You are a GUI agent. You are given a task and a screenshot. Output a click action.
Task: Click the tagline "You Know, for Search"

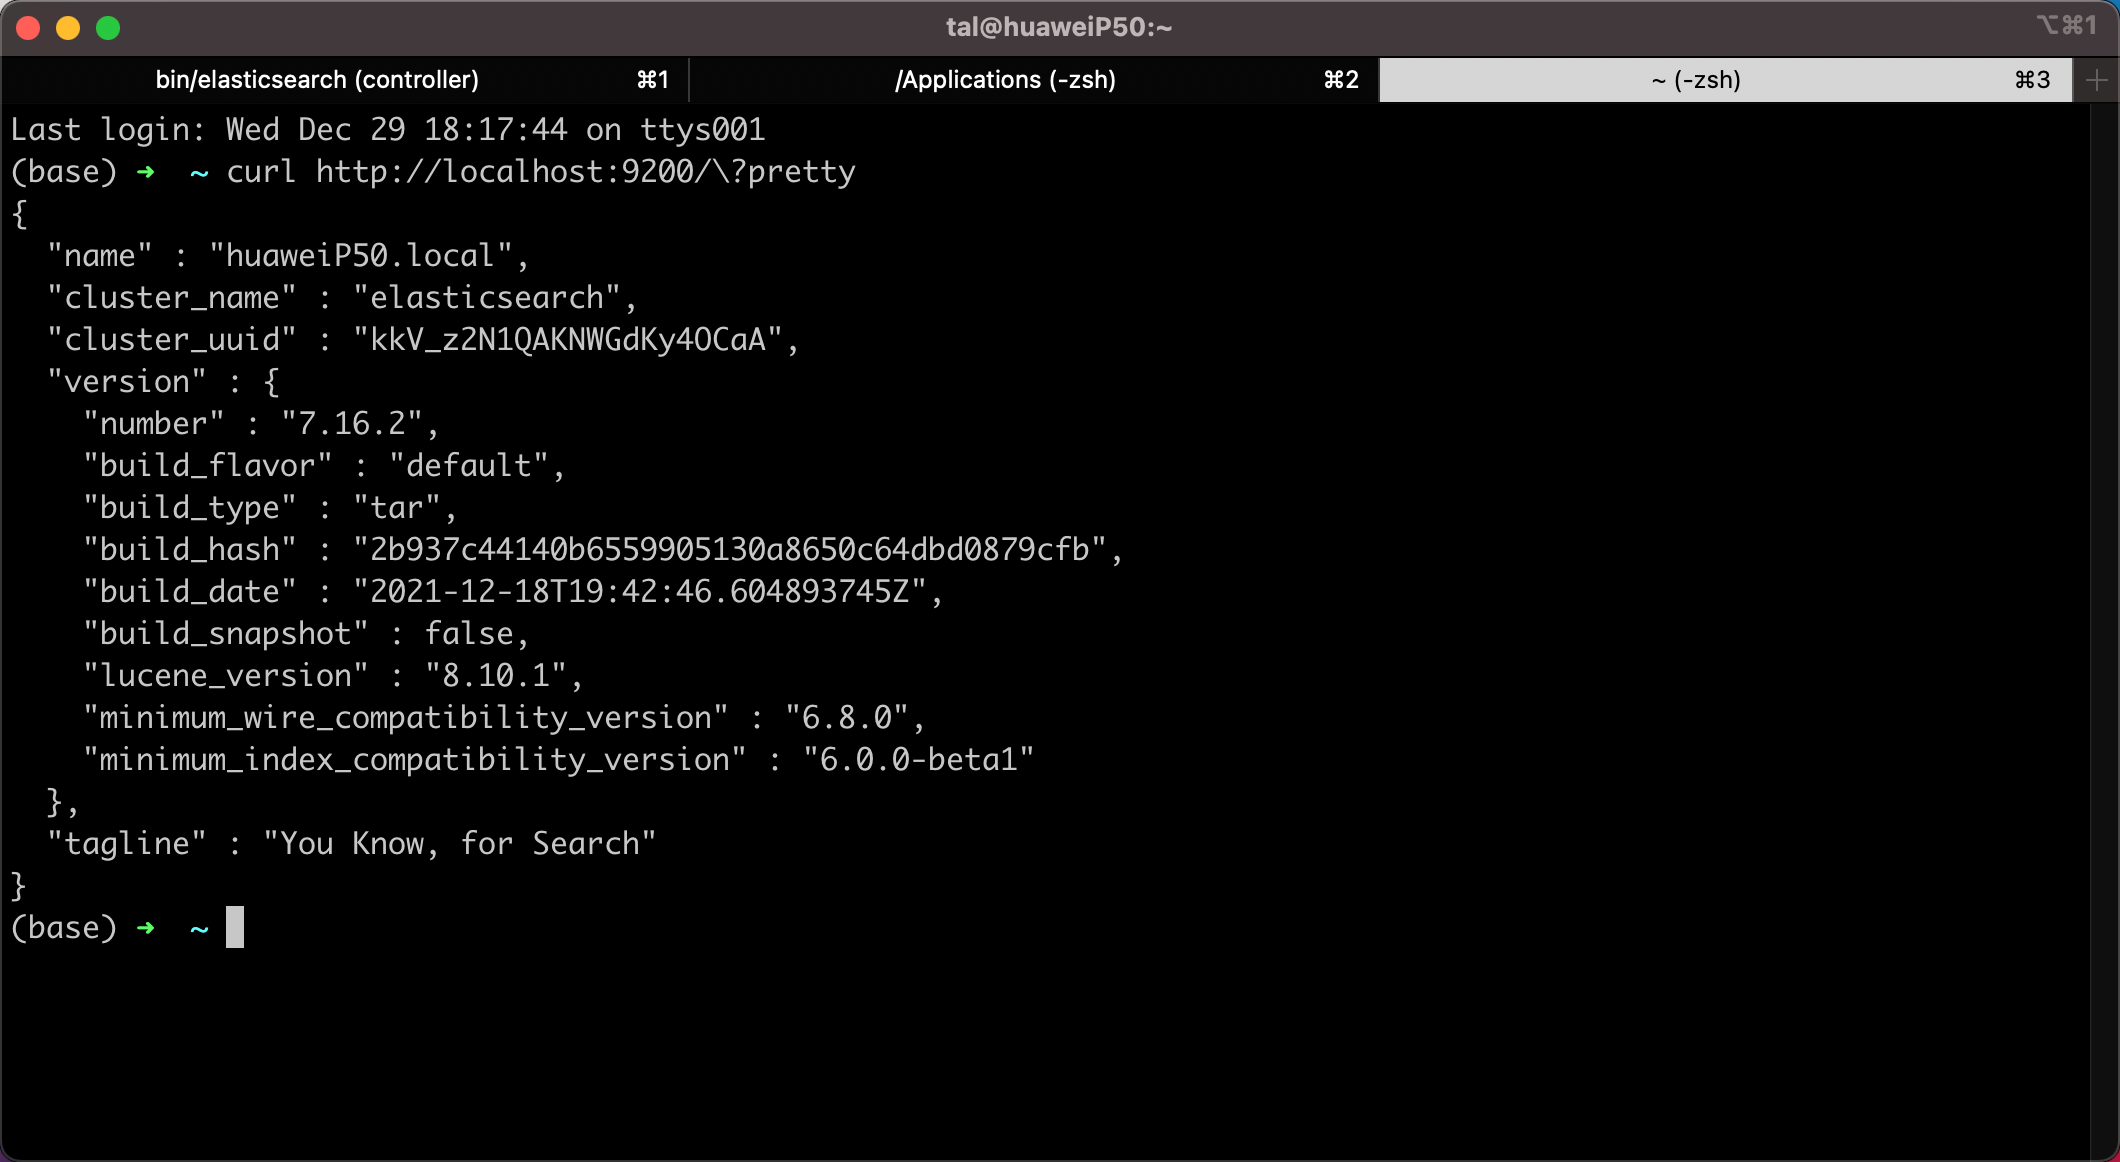(x=459, y=844)
